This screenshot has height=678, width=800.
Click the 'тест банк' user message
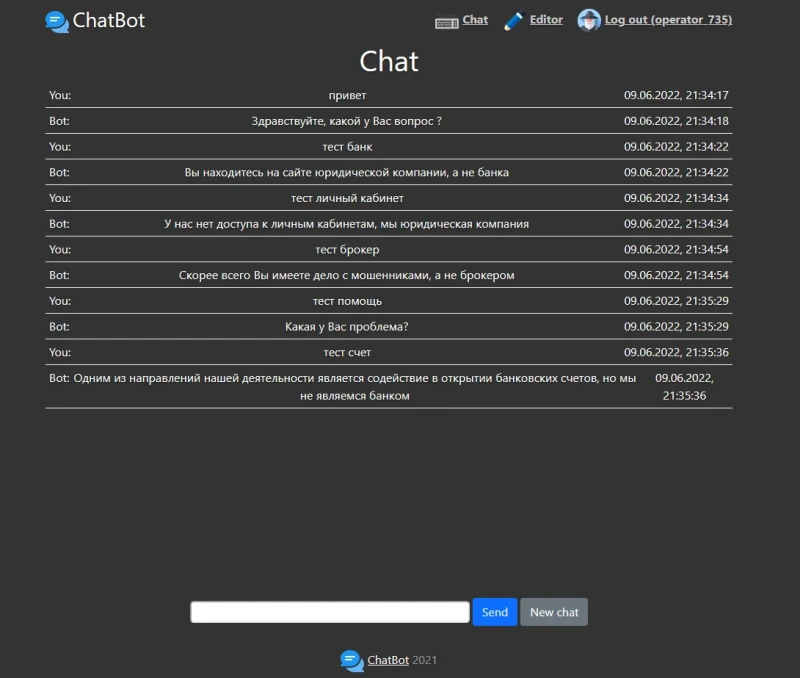[347, 147]
